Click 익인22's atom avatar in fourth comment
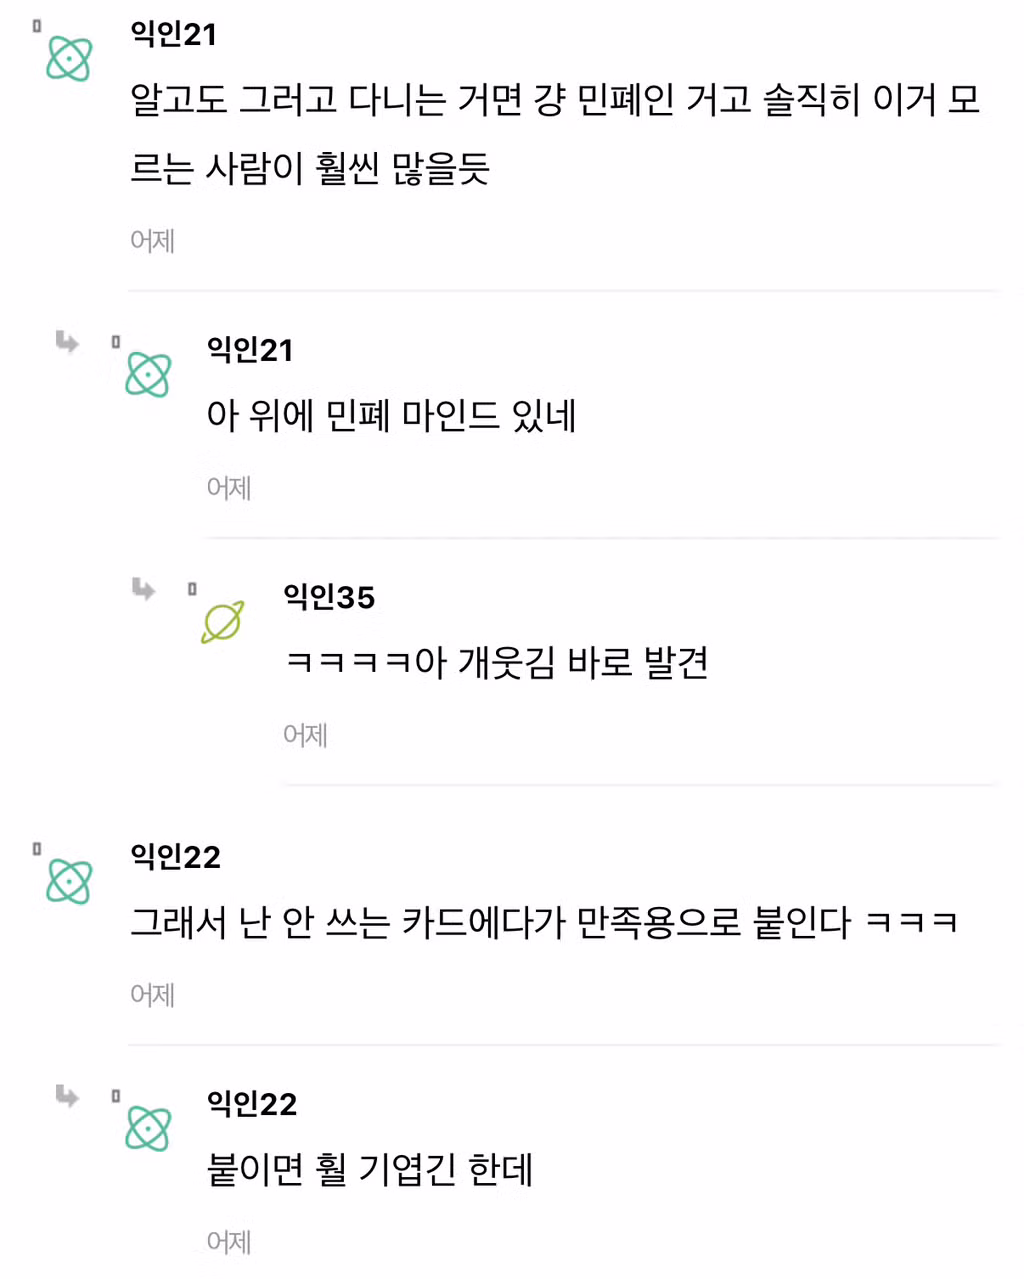The image size is (1024, 1279). point(68,881)
